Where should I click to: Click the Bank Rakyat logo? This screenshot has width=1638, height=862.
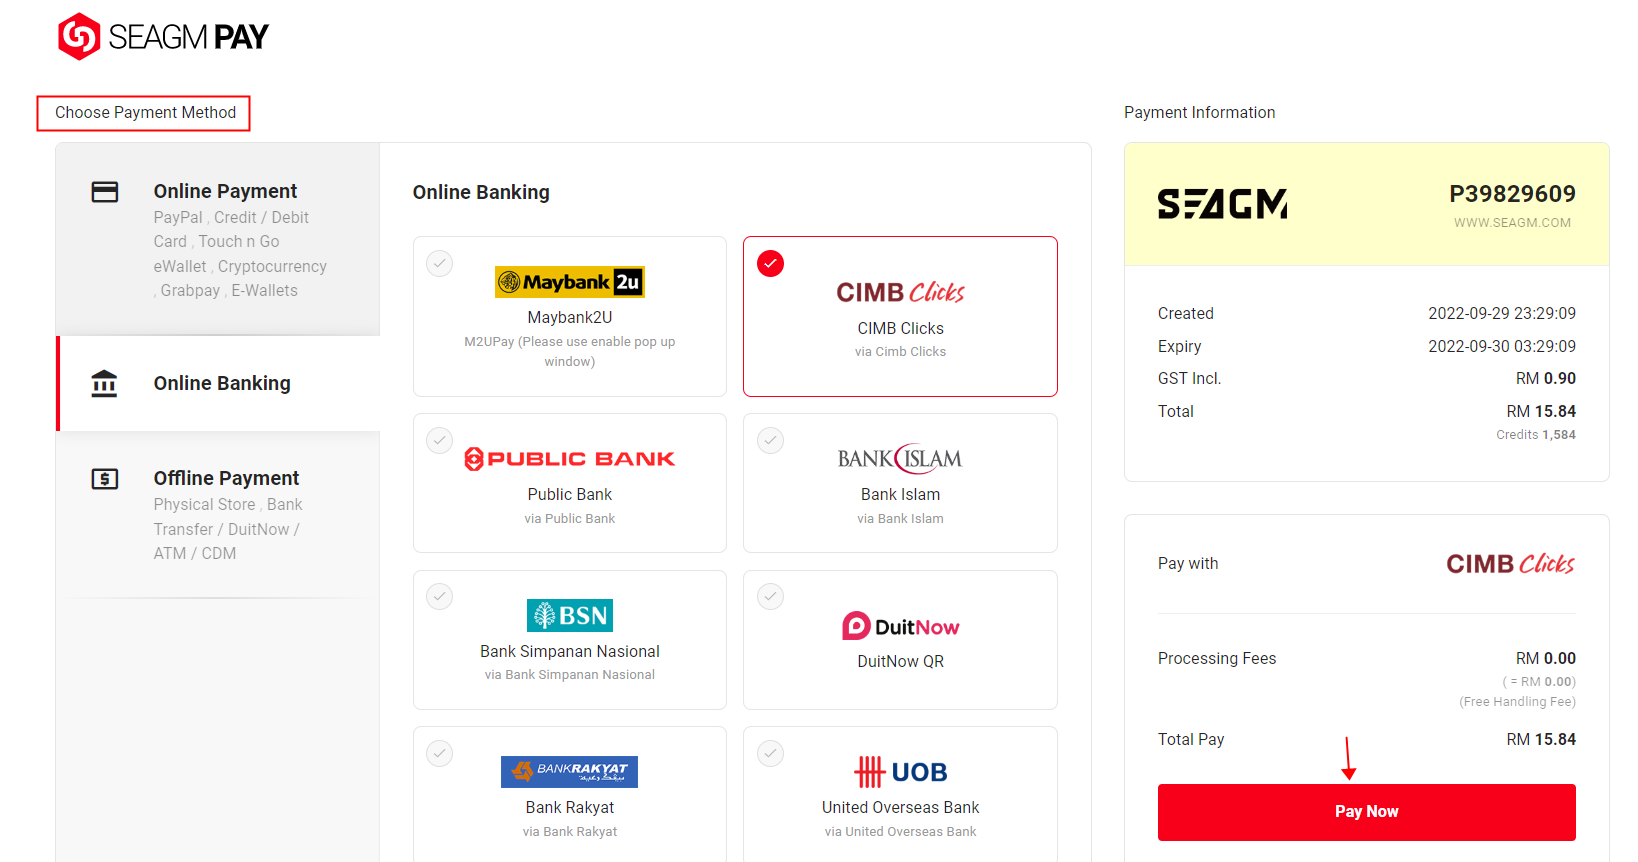pyautogui.click(x=569, y=771)
